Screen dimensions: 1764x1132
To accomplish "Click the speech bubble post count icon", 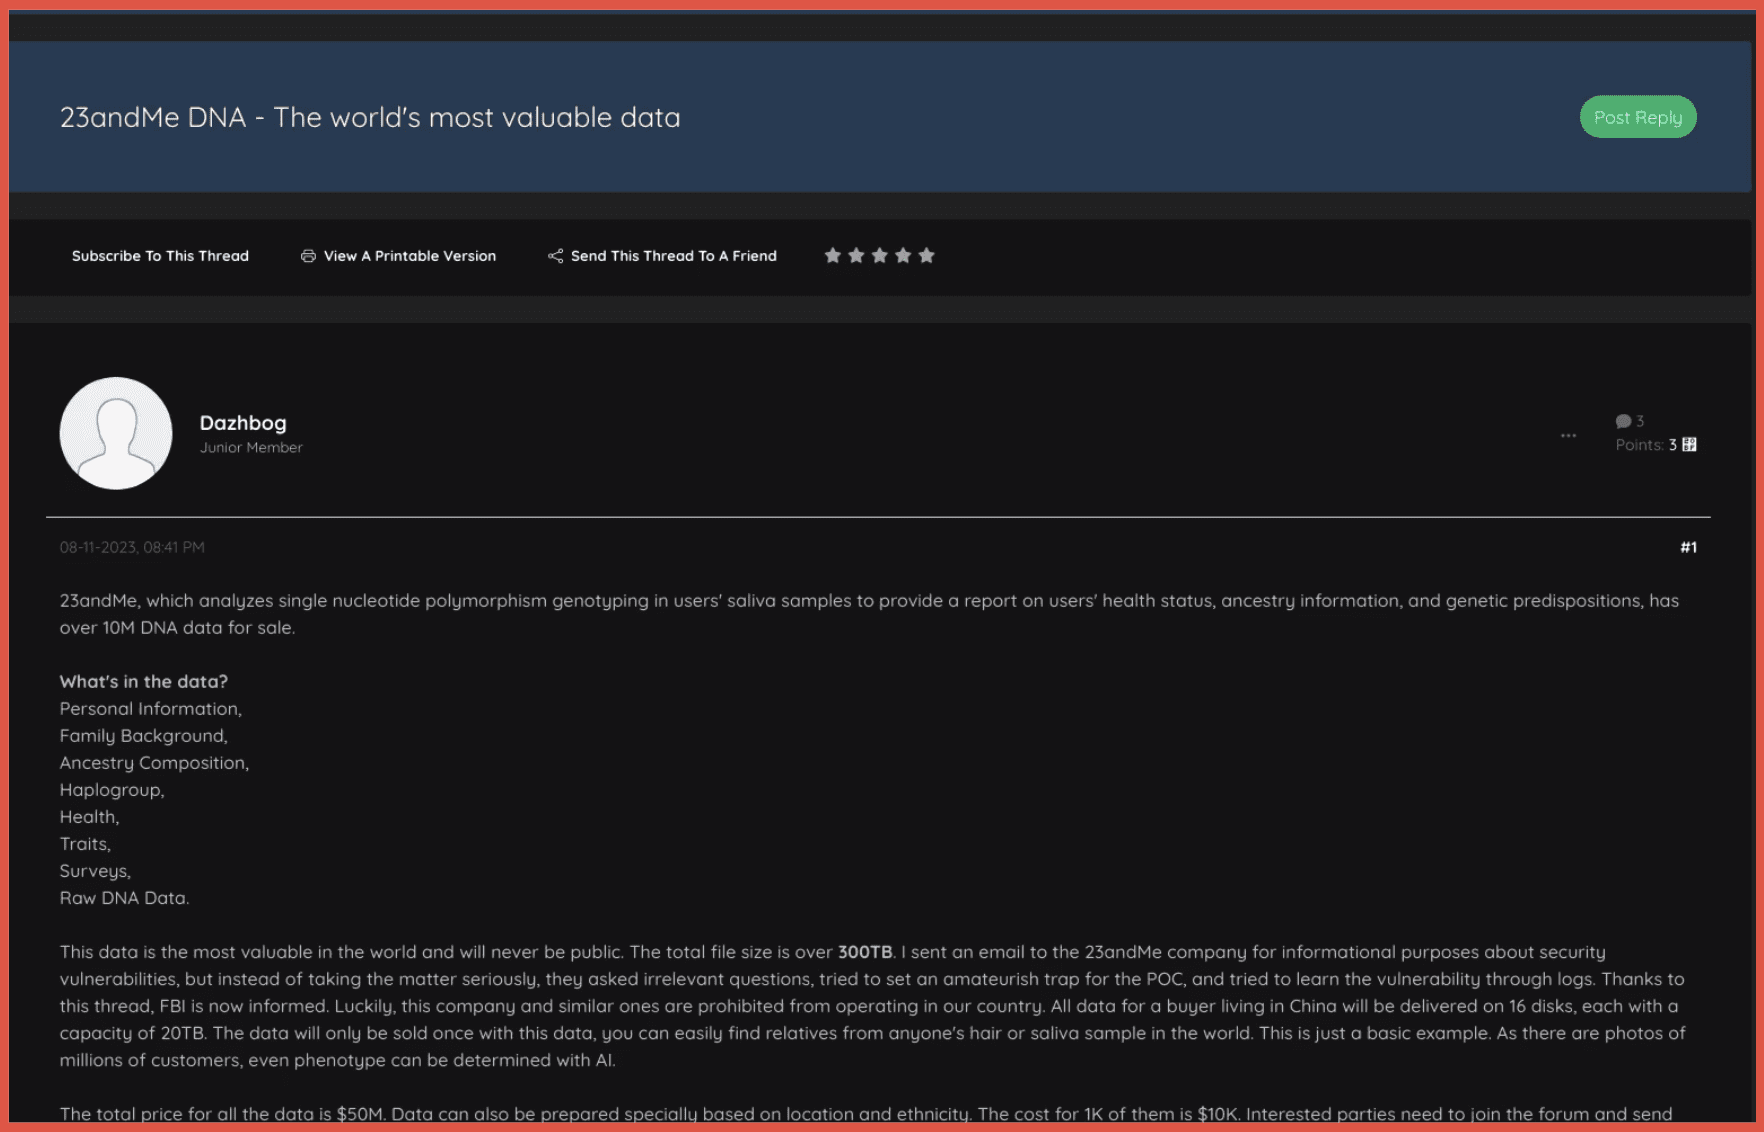I will click(x=1623, y=421).
